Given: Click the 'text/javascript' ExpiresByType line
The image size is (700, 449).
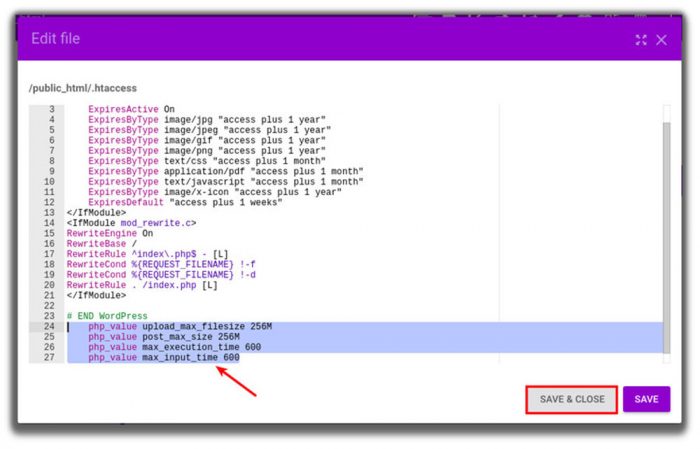Looking at the screenshot, I should (225, 182).
